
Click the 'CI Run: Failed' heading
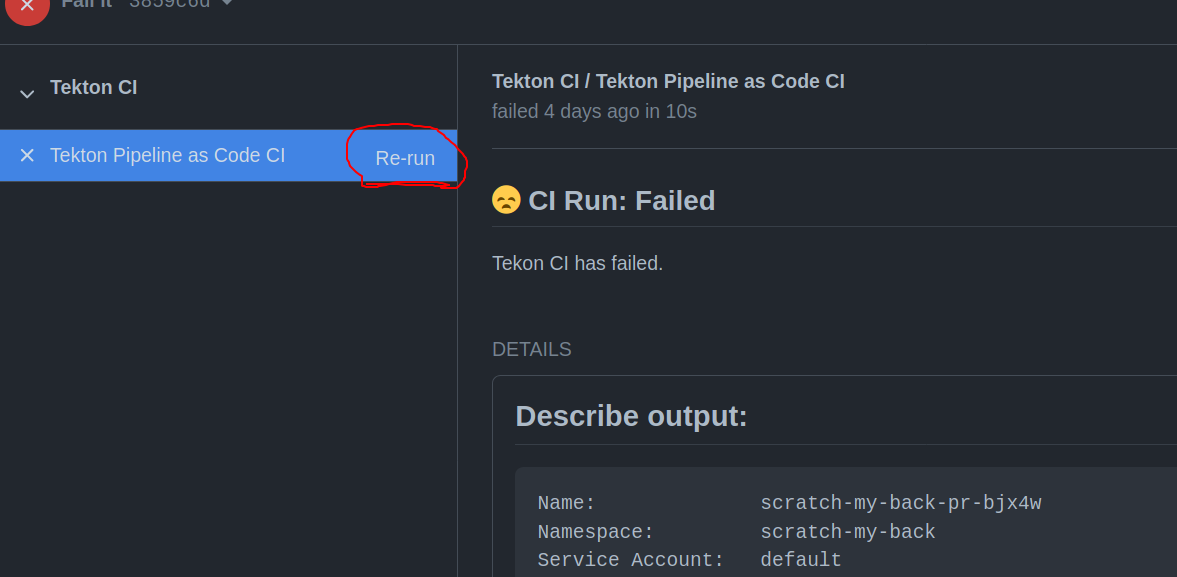(x=621, y=201)
